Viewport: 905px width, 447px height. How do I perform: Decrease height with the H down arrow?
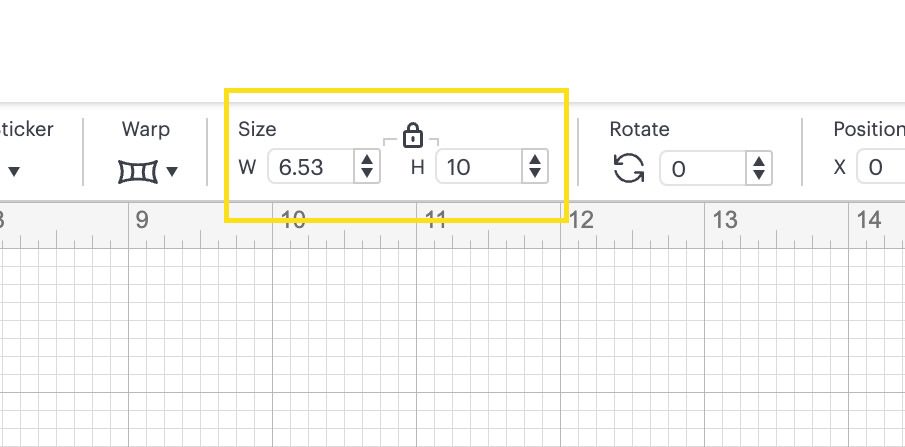pos(535,173)
